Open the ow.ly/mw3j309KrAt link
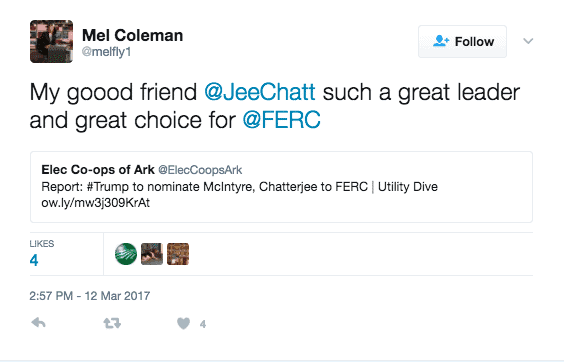 (95, 203)
